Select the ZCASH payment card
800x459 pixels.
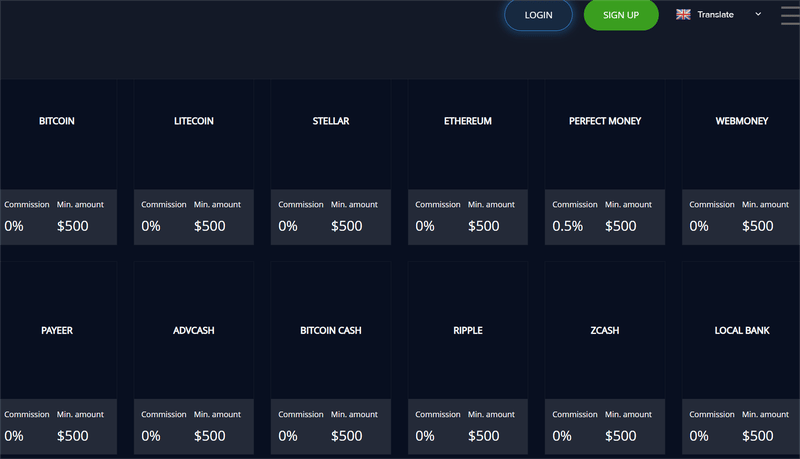point(605,358)
